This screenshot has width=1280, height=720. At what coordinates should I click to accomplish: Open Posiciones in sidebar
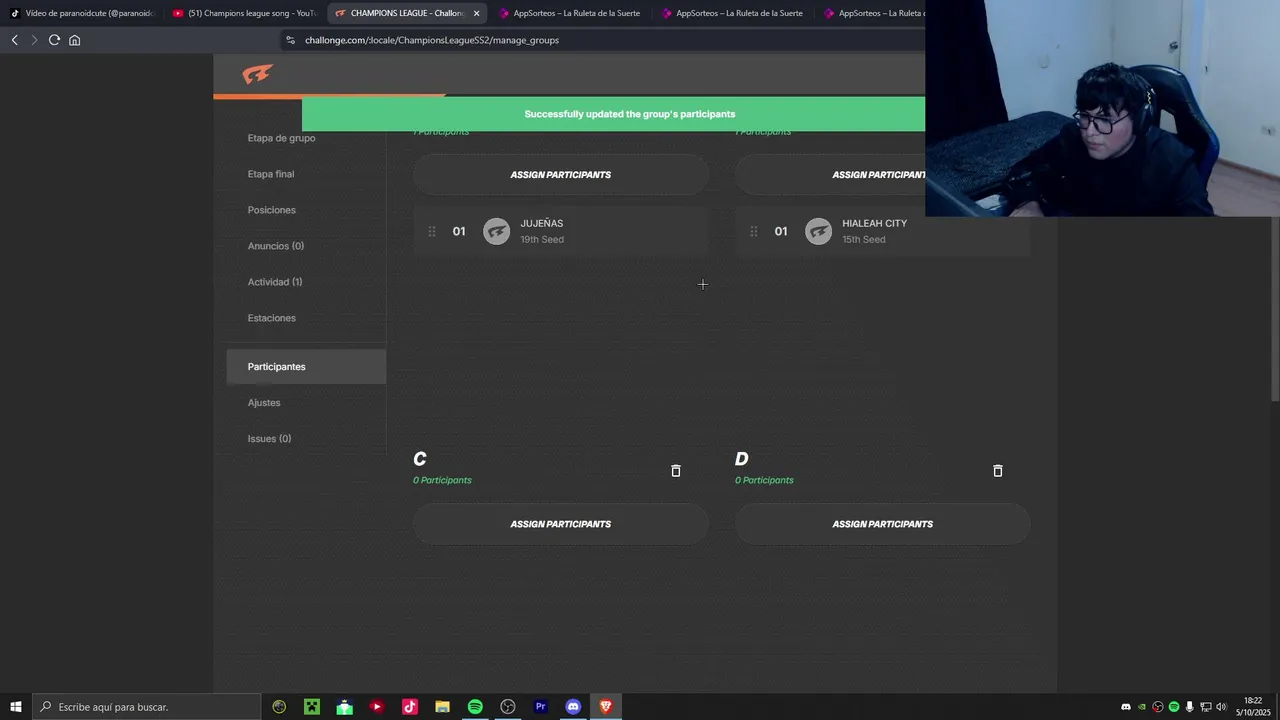pyautogui.click(x=272, y=210)
